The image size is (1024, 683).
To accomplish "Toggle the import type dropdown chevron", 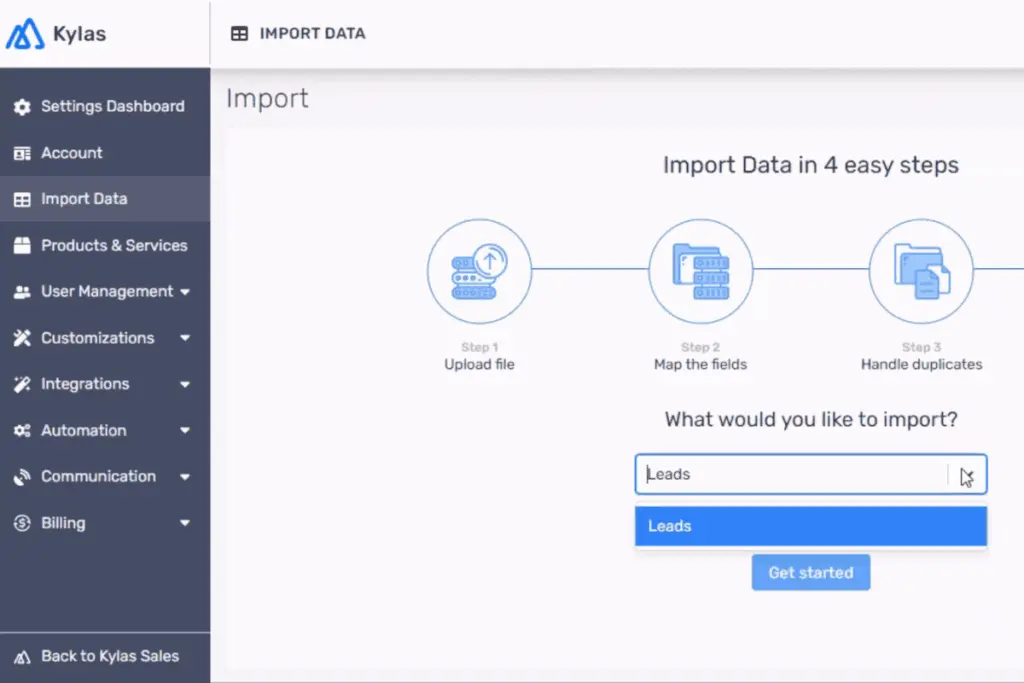I will (967, 475).
